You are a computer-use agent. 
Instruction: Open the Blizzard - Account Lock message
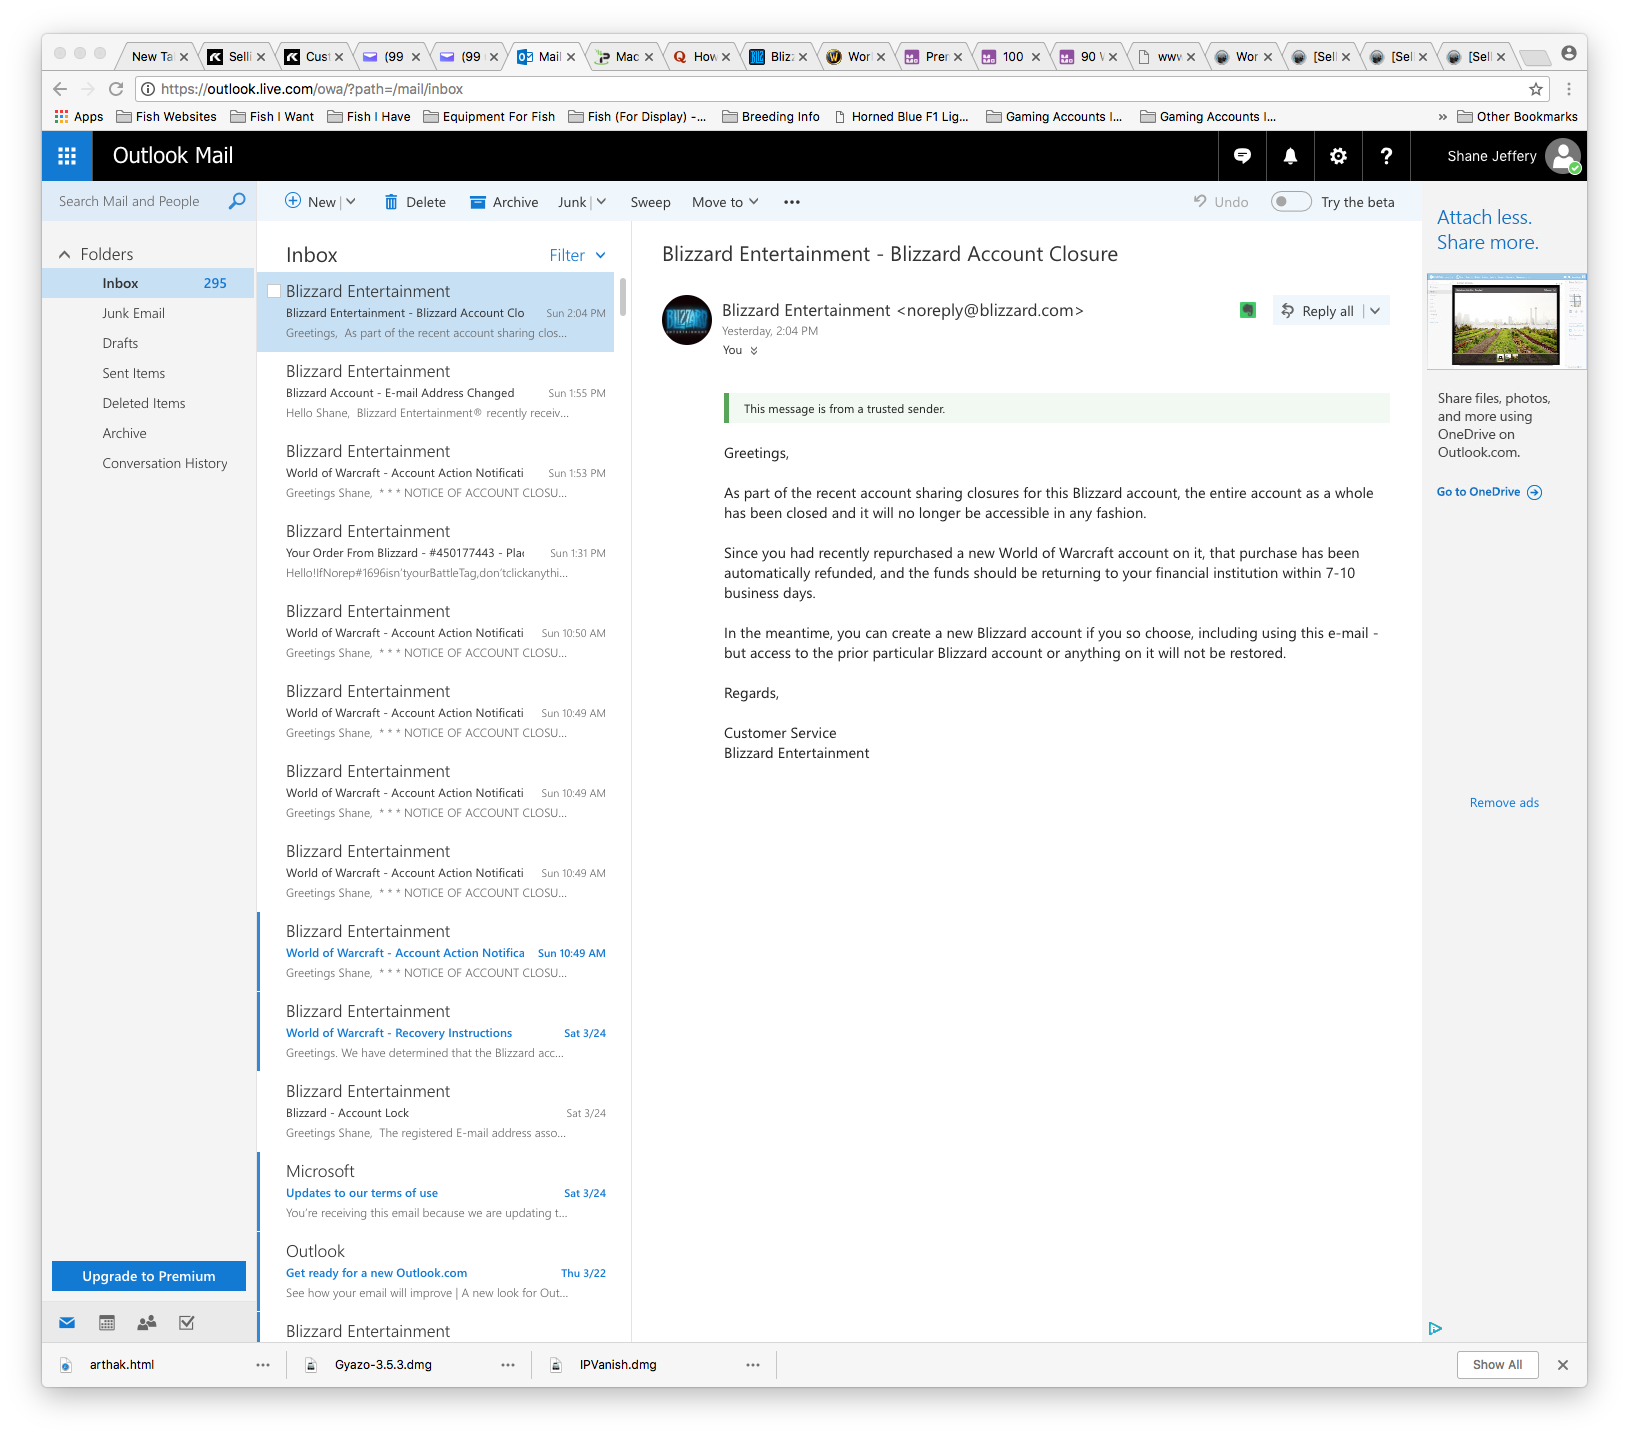click(436, 1112)
